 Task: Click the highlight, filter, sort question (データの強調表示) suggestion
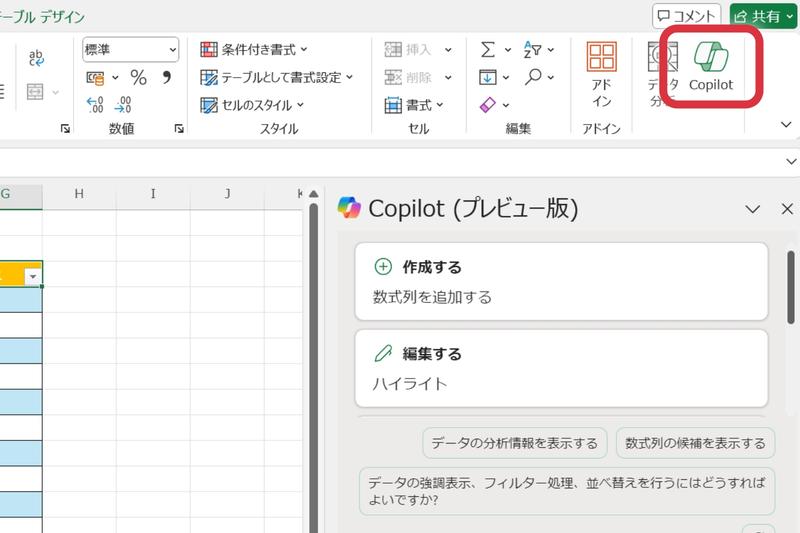567,491
